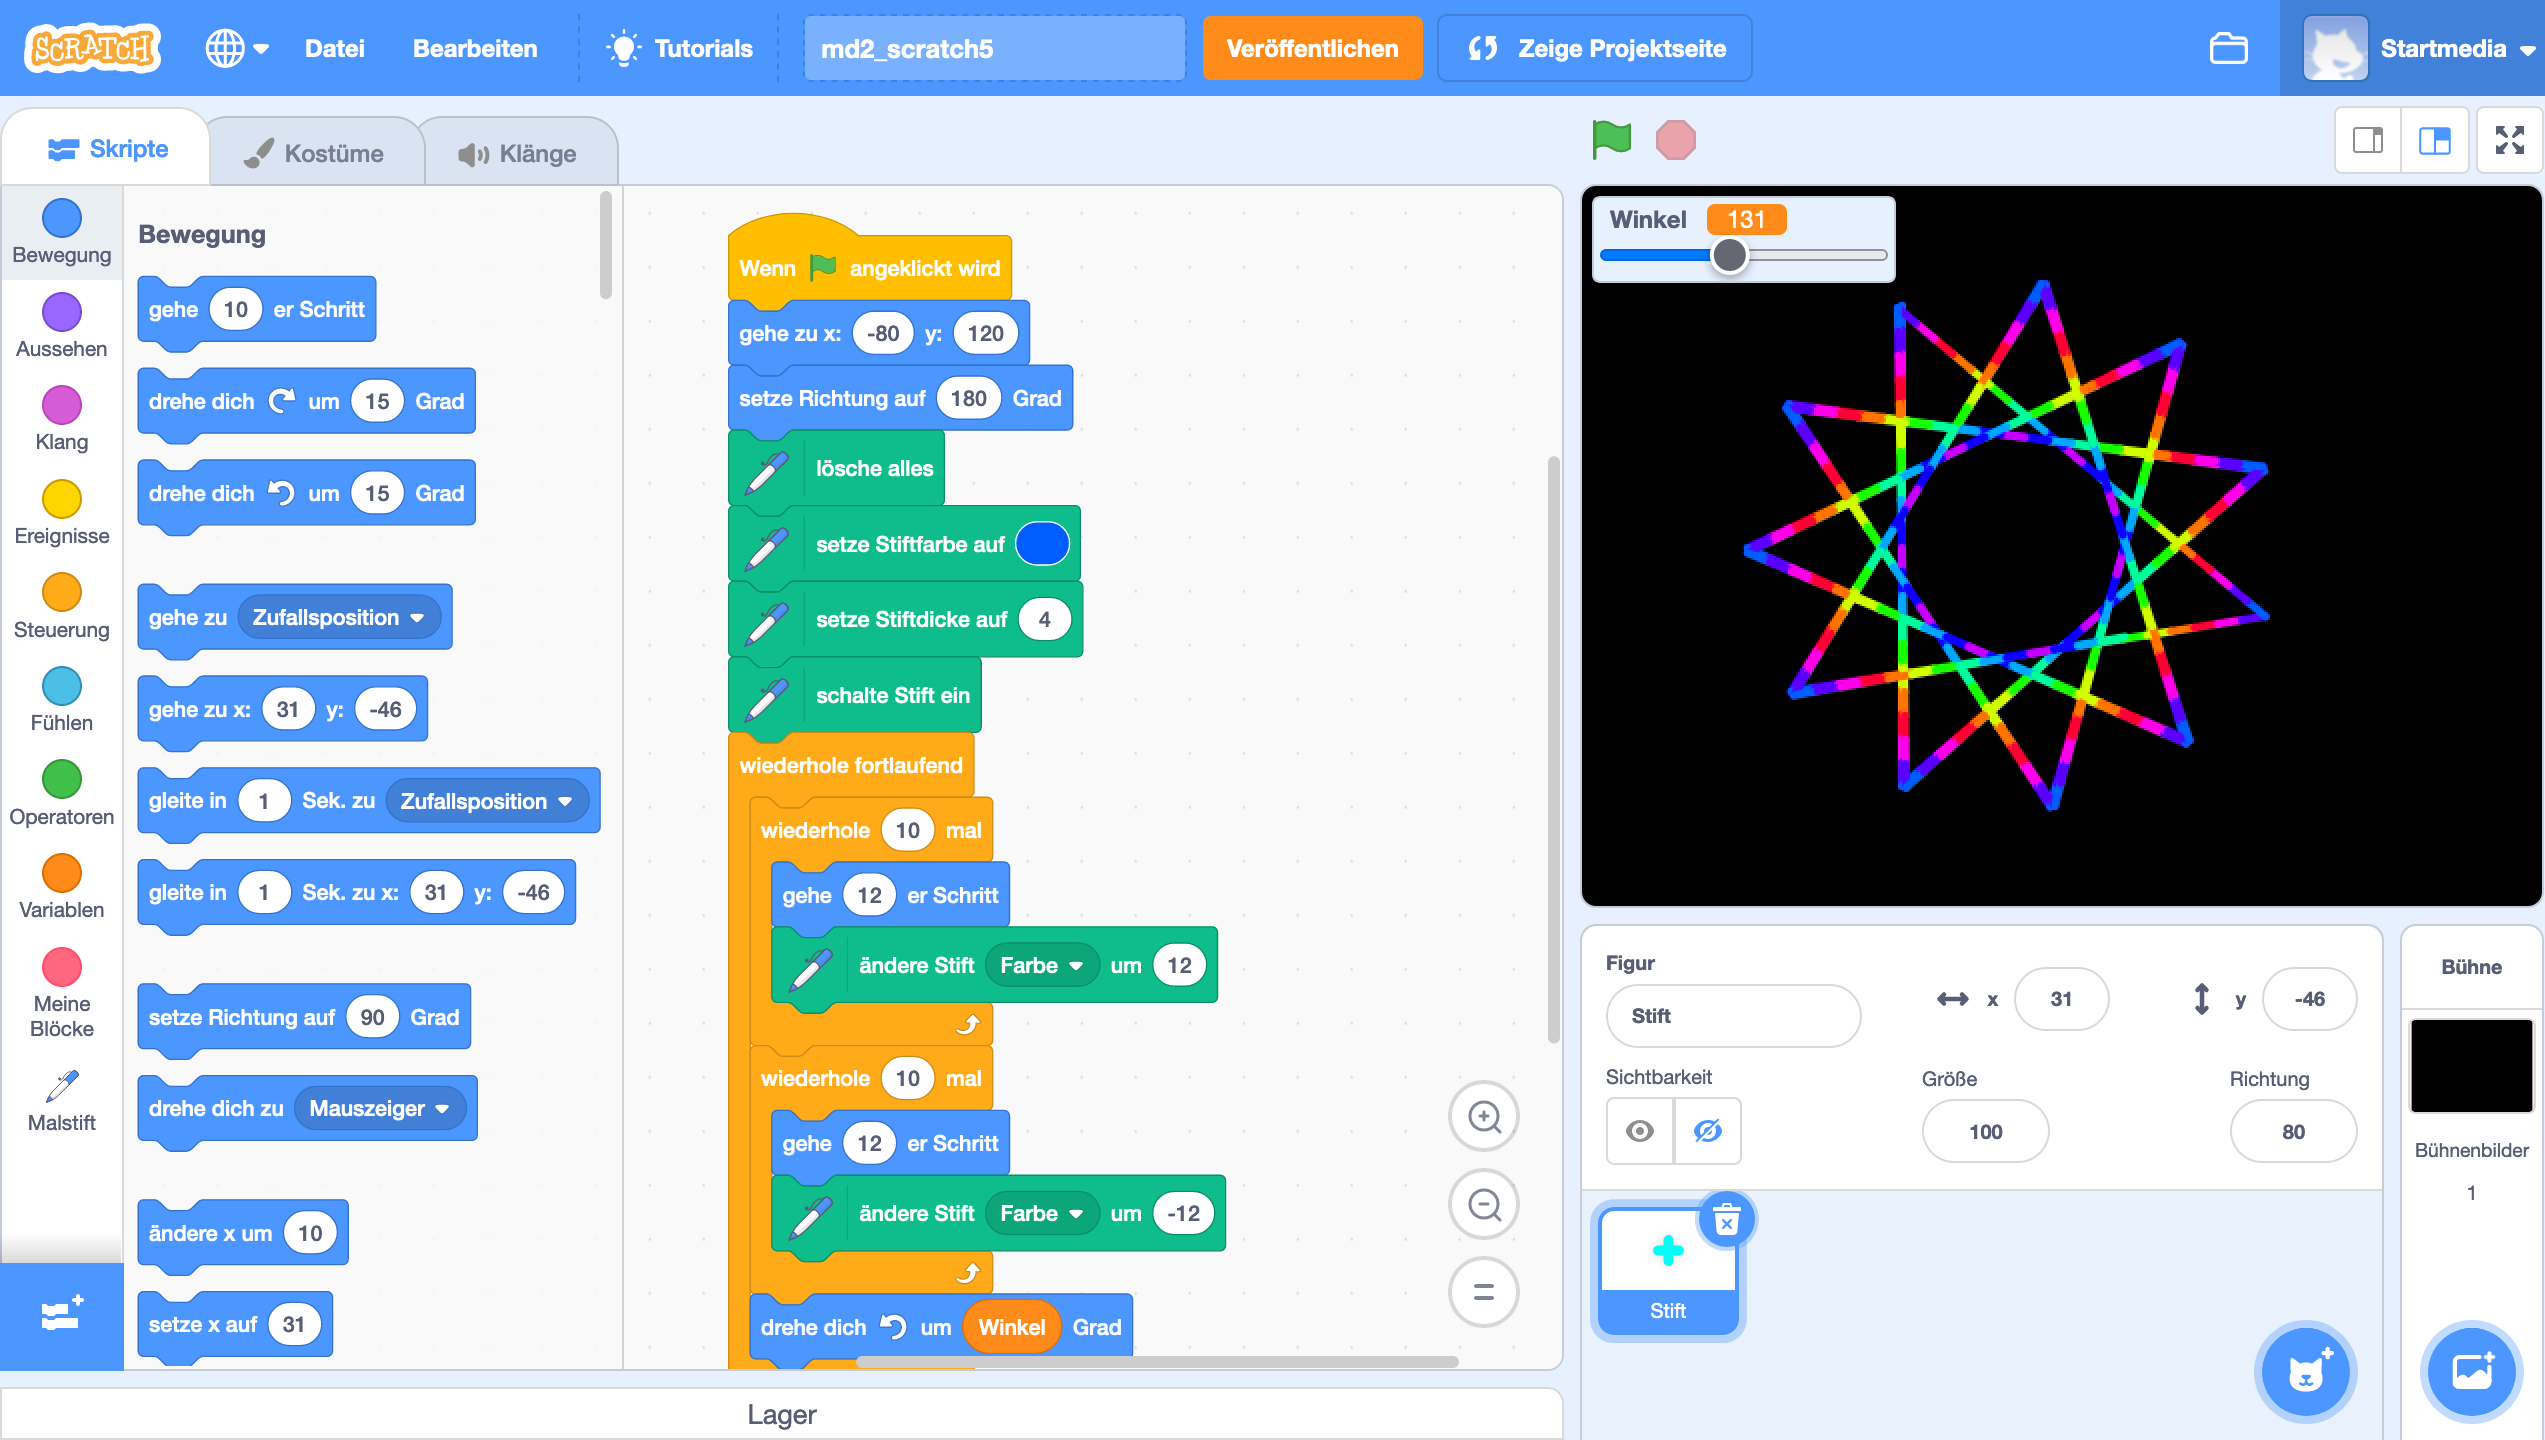Open the Datei menu
Screen dimensions: 2545x1440
pyautogui.click(x=334, y=48)
